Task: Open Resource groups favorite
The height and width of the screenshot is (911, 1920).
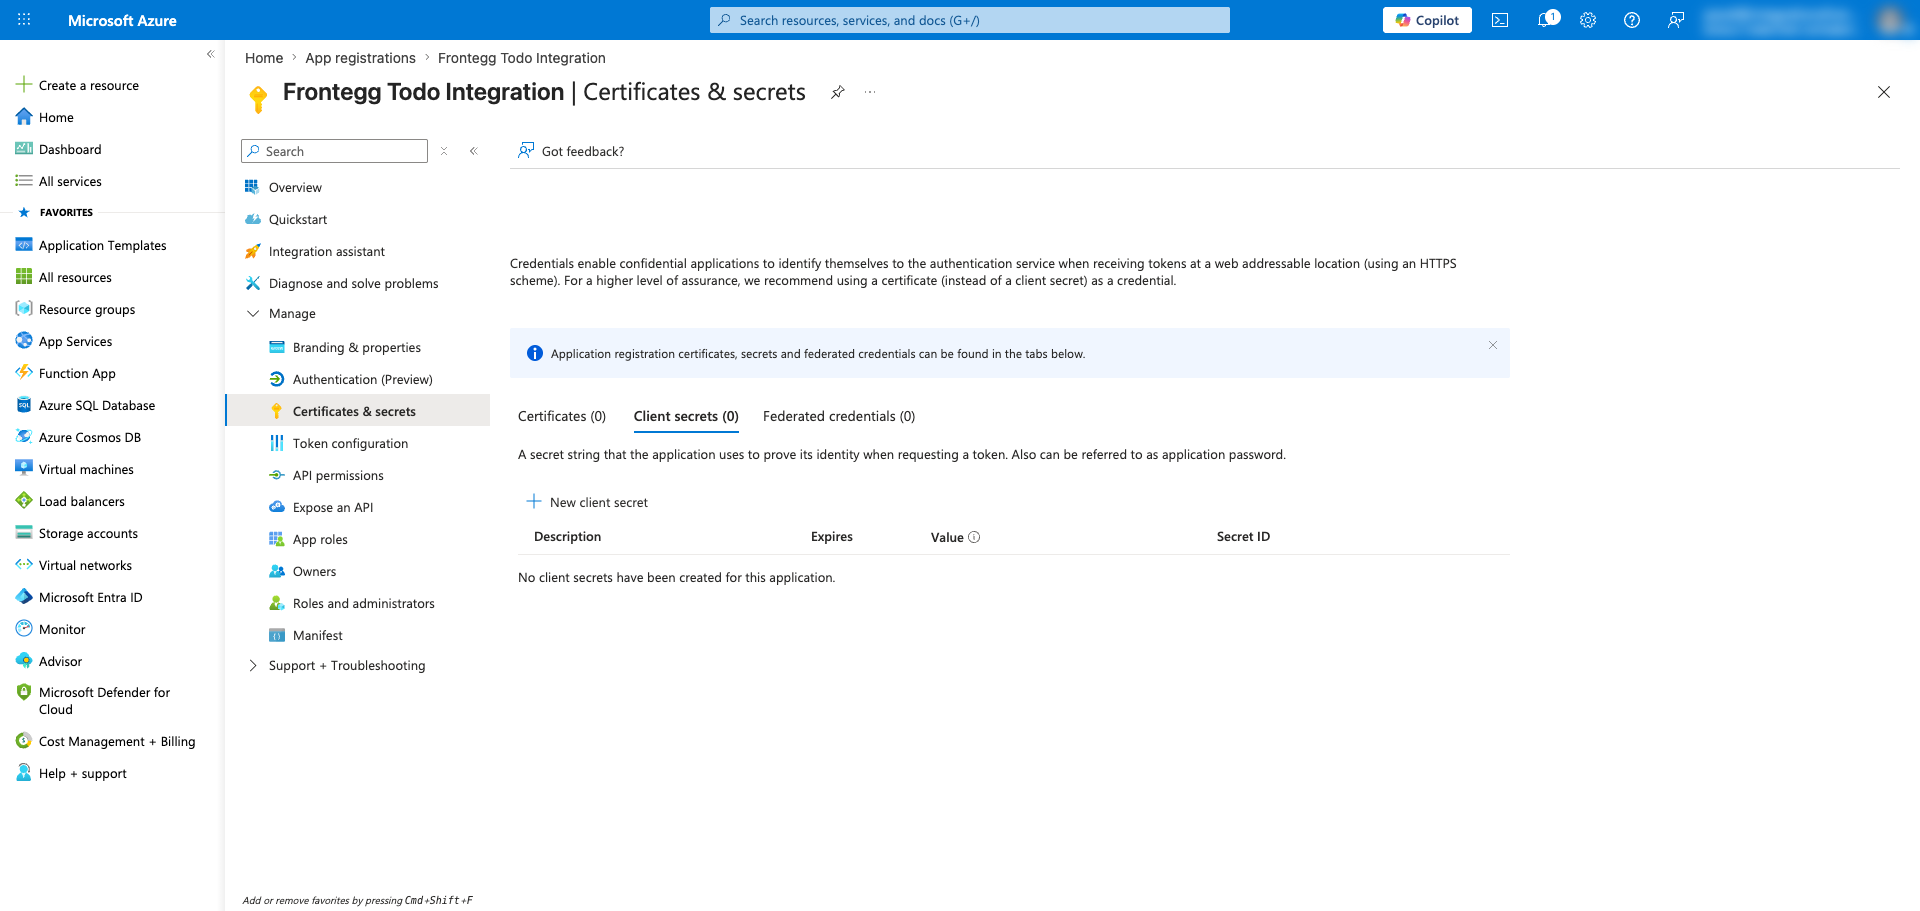Action: [76, 309]
